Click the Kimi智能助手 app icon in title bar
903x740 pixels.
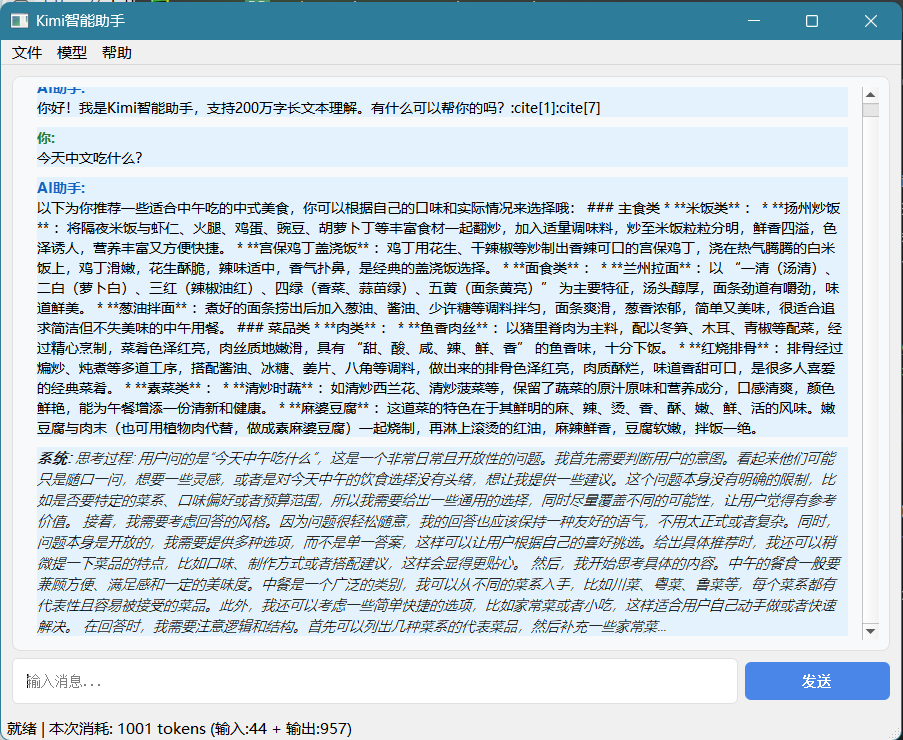point(20,21)
